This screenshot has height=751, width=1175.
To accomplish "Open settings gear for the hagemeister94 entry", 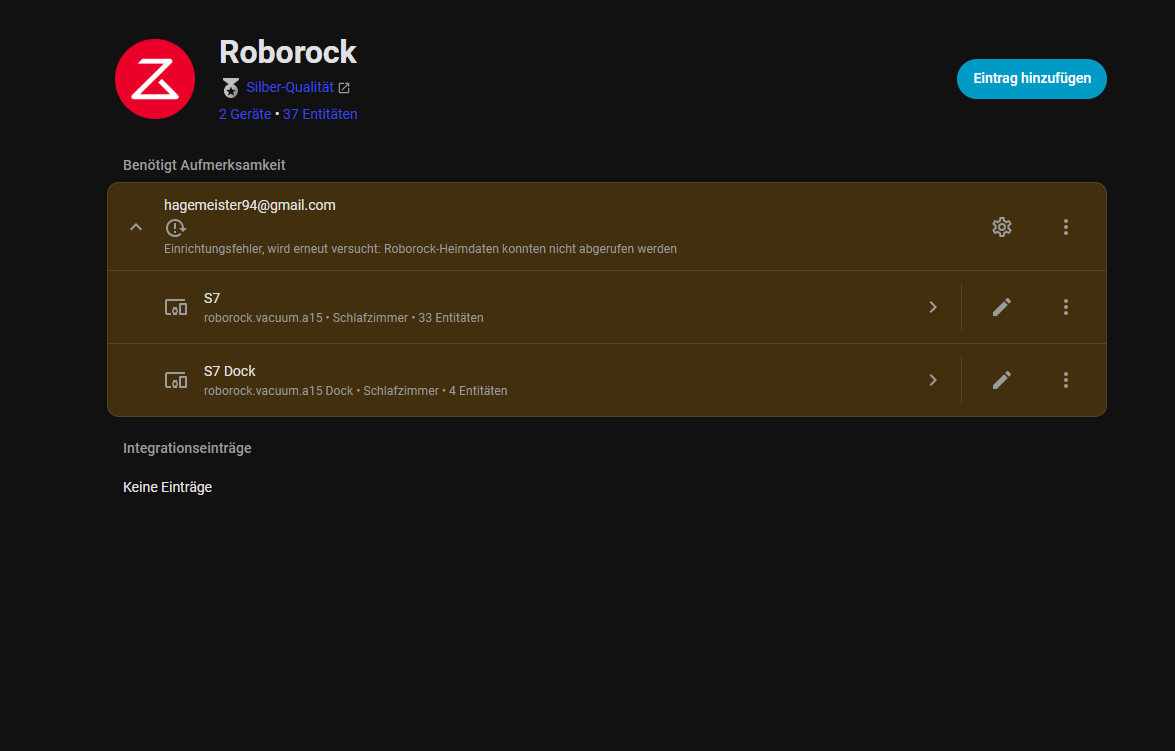I will (x=1001, y=227).
